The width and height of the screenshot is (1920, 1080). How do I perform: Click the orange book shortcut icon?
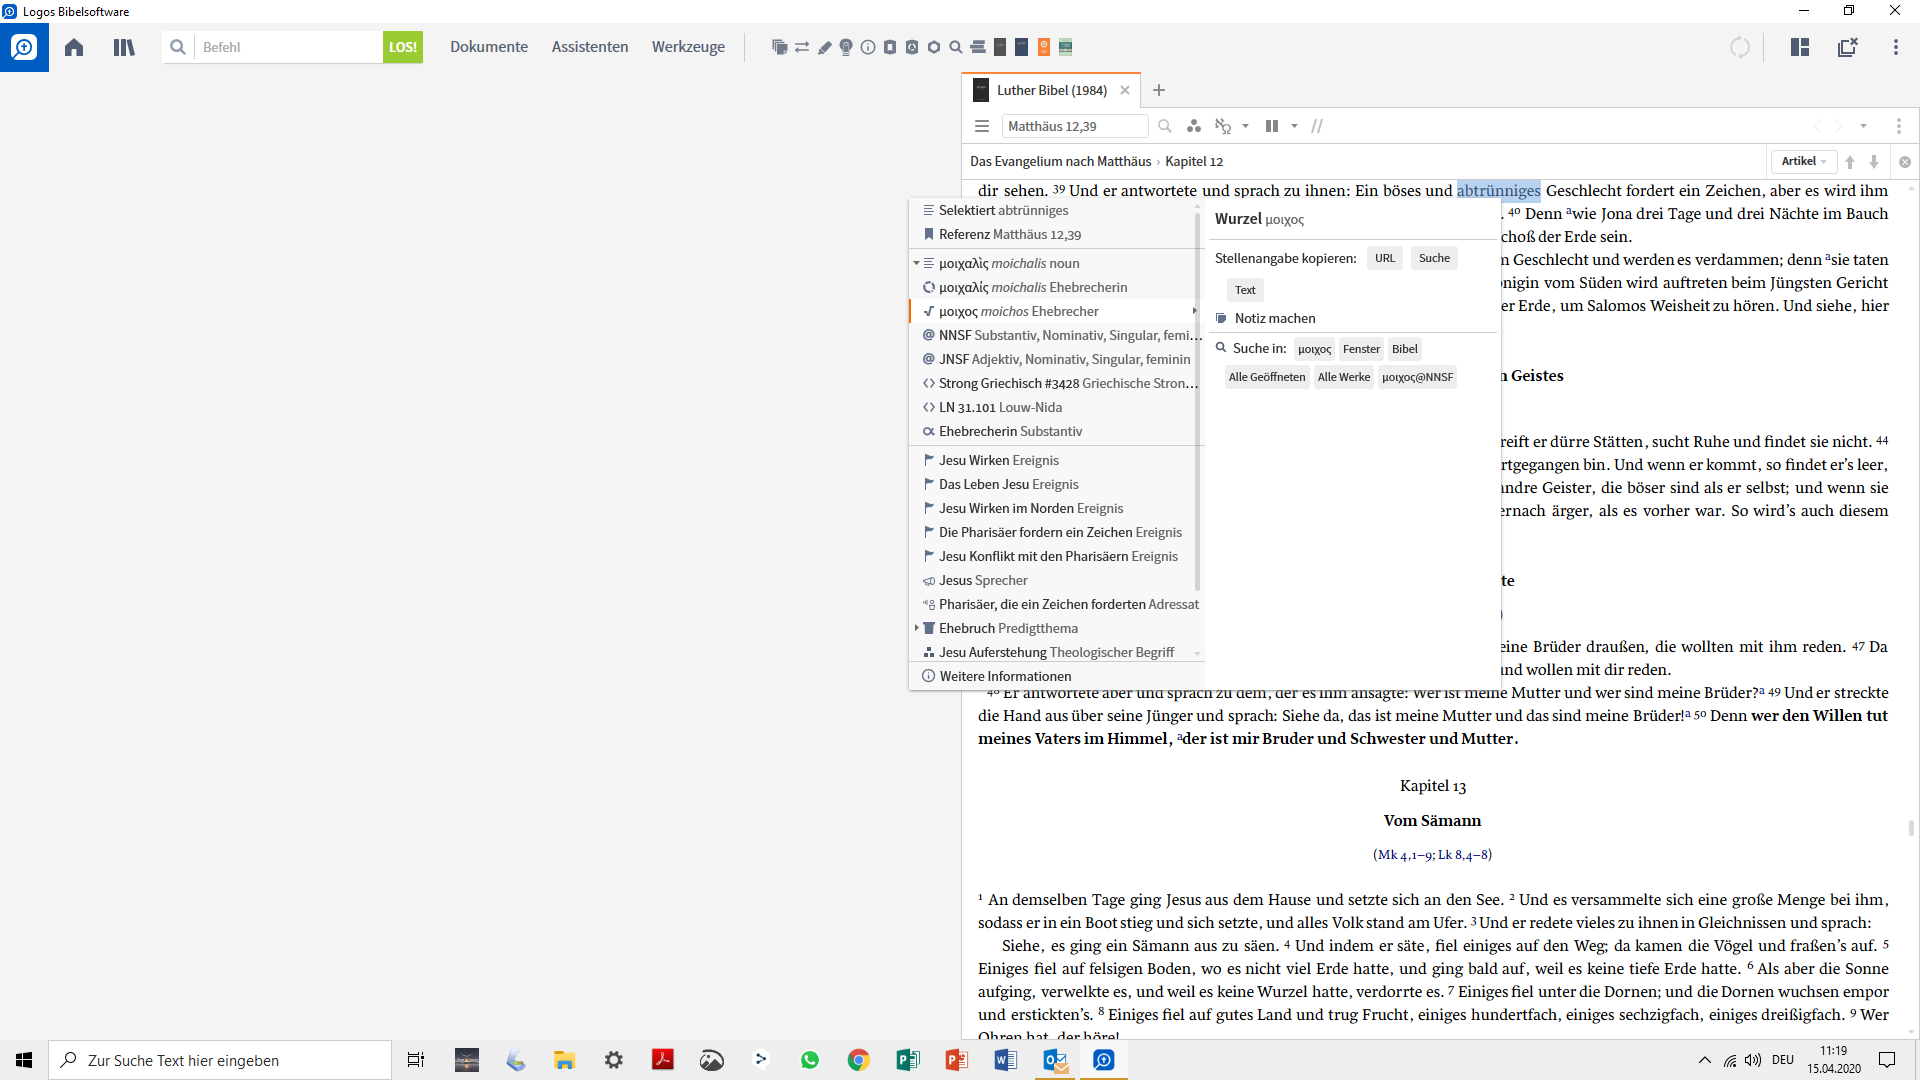click(1044, 47)
